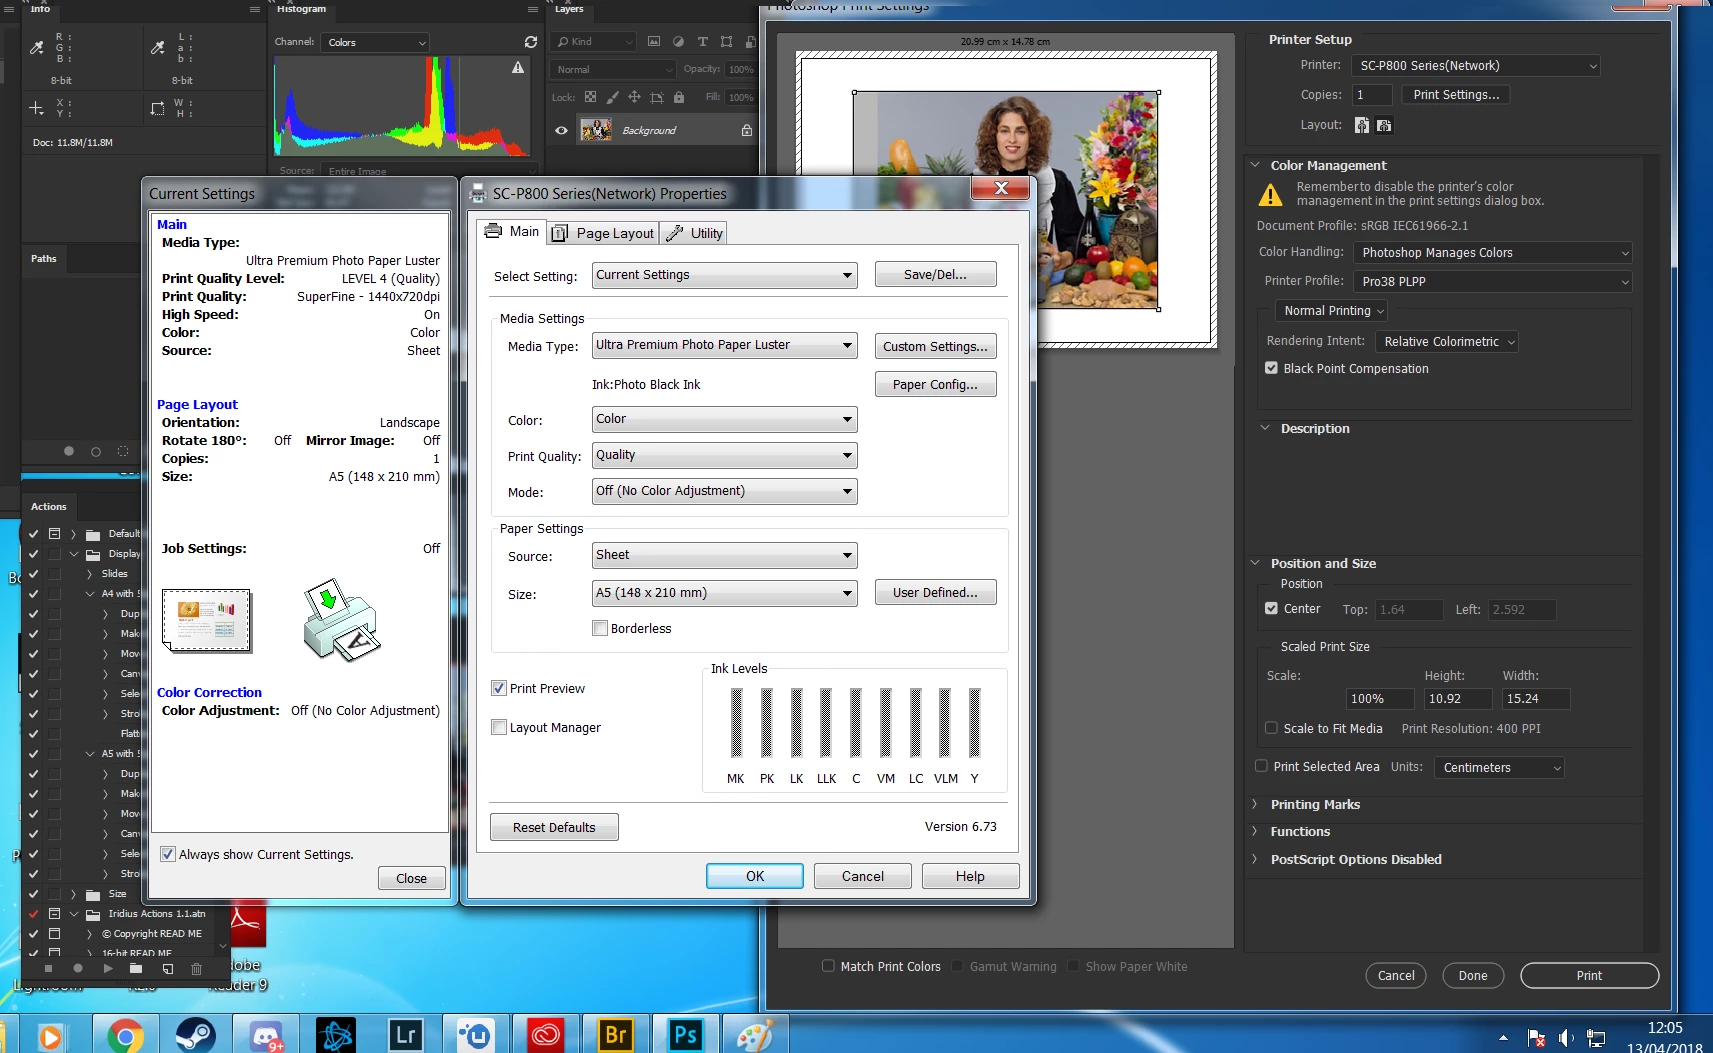Refresh the histogram with the circular arrows icon
This screenshot has height=1053, width=1713.
[530, 42]
